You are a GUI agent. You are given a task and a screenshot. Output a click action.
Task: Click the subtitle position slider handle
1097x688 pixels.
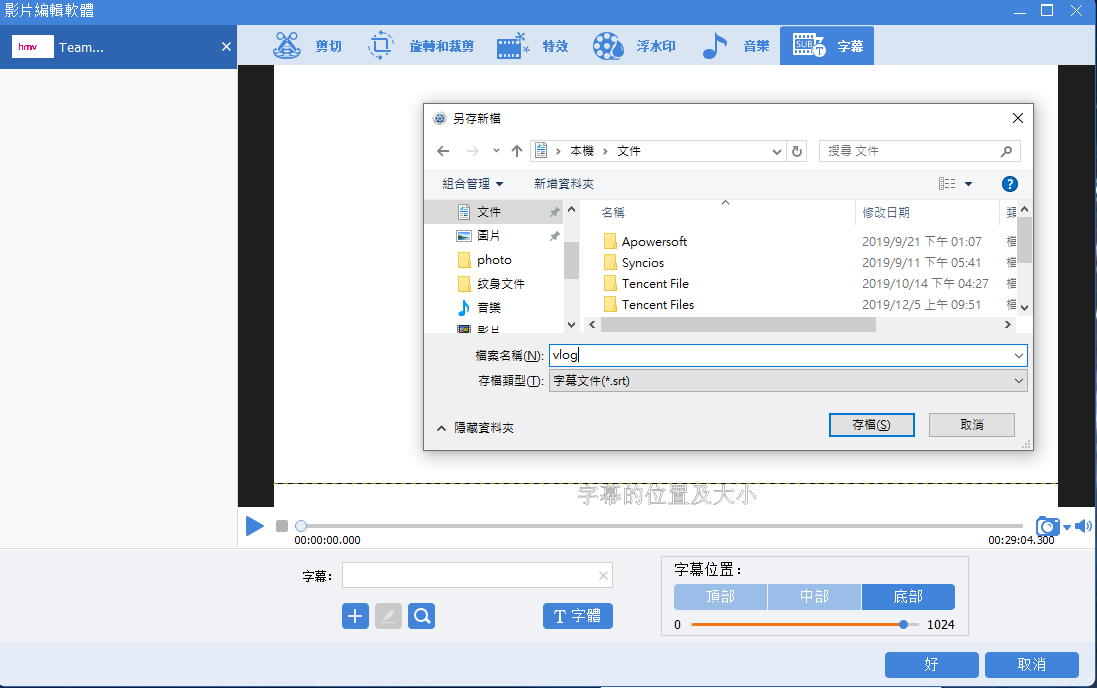point(904,624)
